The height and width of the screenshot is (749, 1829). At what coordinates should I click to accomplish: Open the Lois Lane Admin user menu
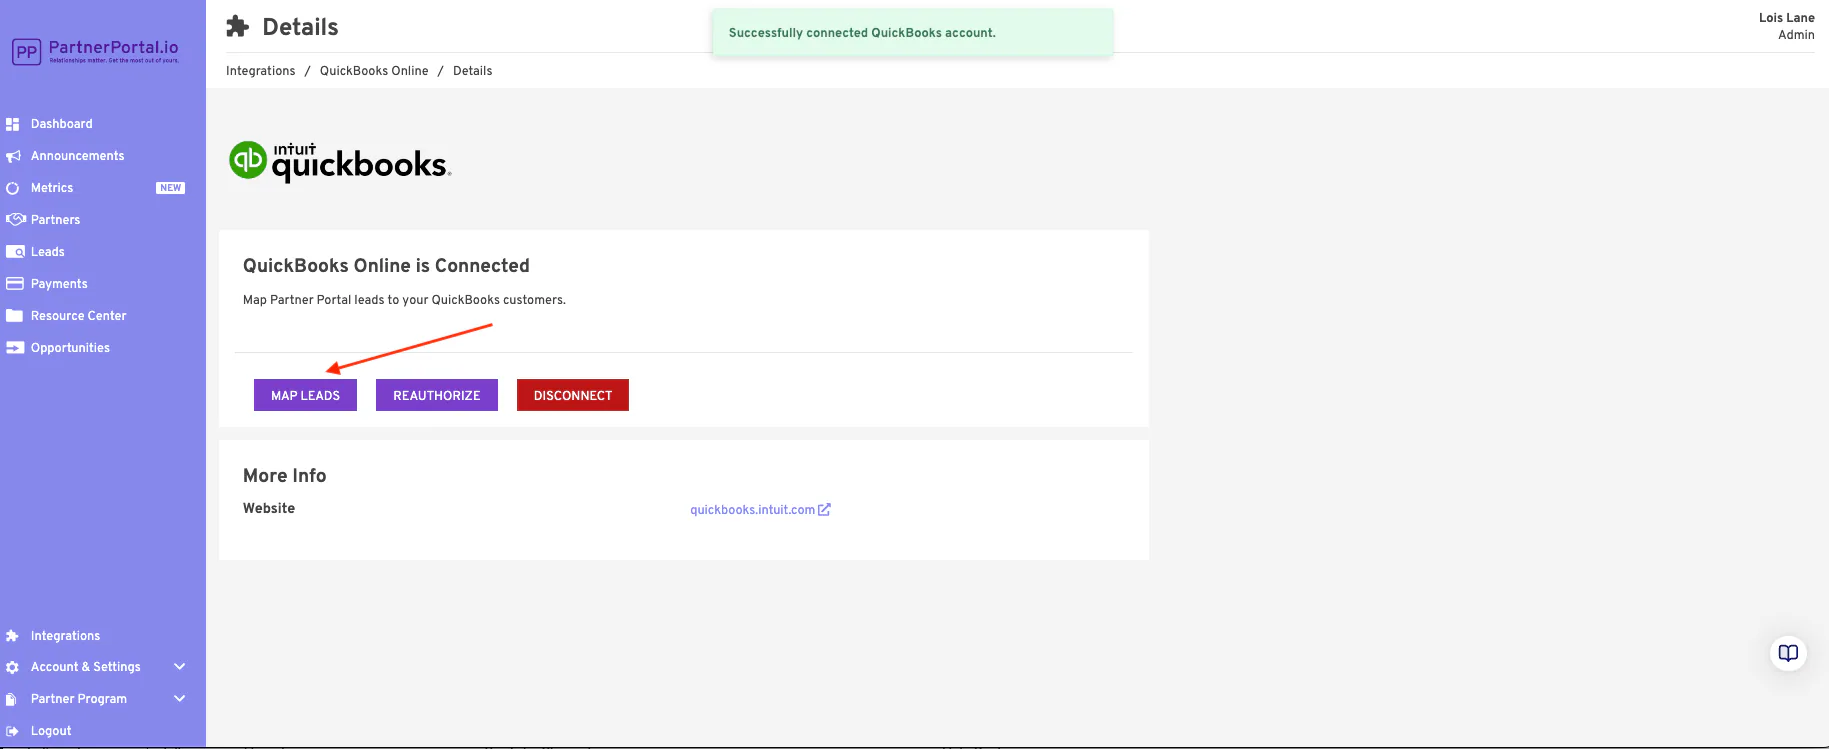[x=1786, y=26]
